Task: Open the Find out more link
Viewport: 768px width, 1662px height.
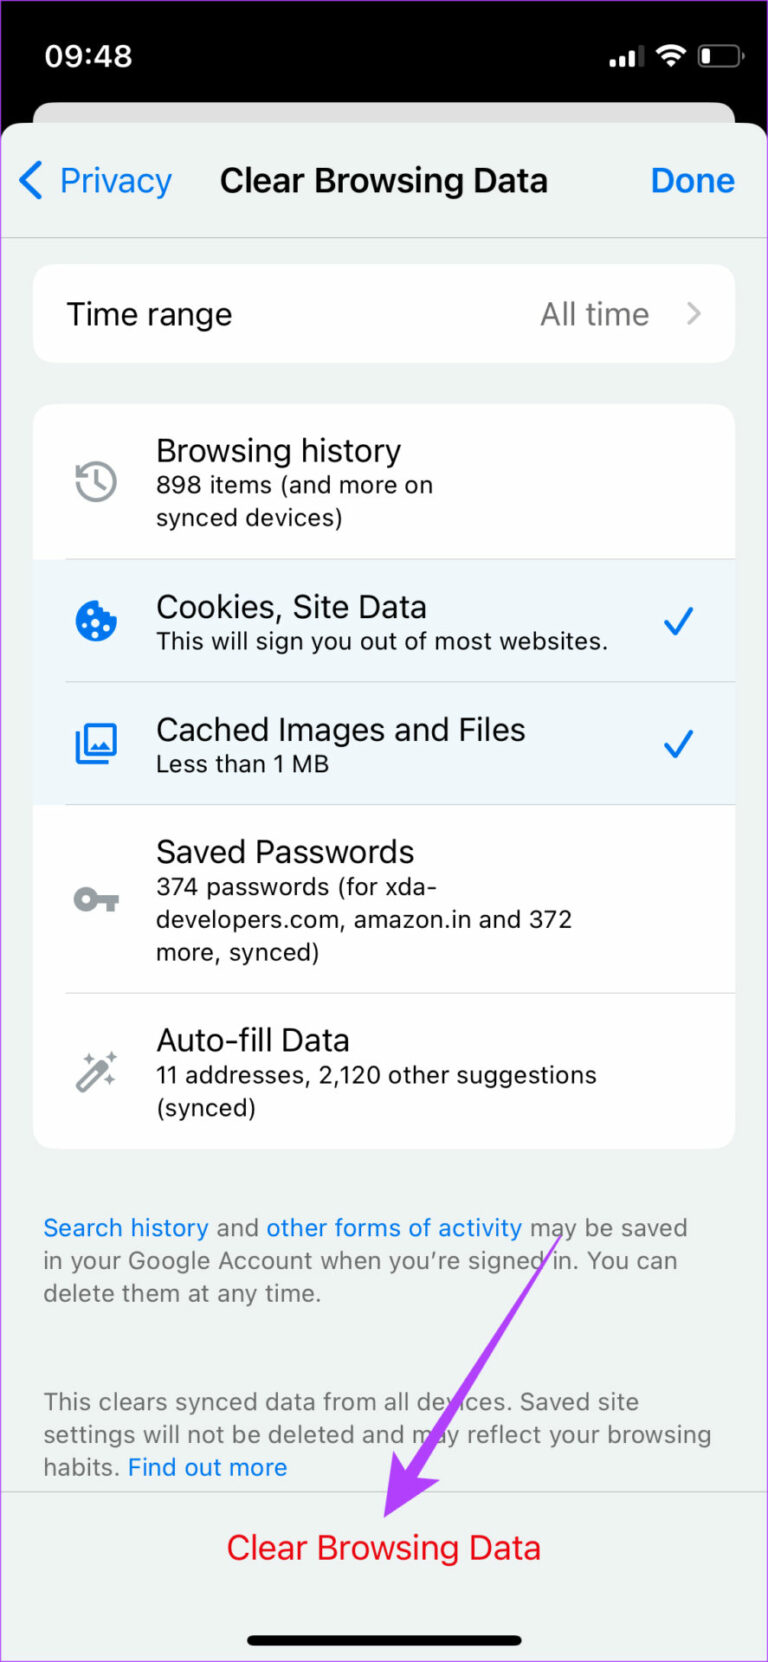Action: 207,1467
